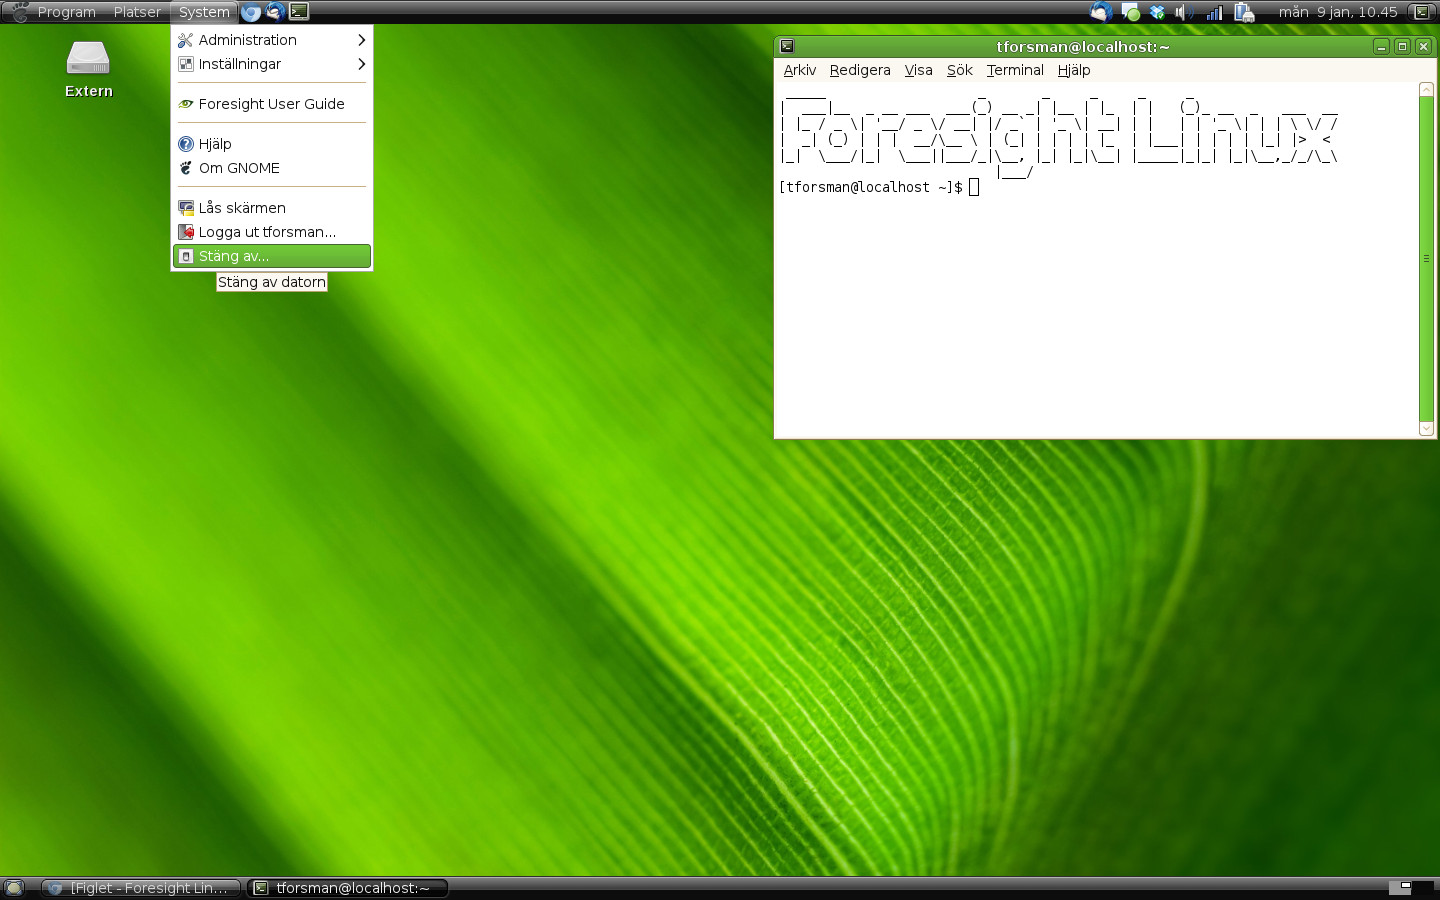Open the terminal launcher next to Thunderbird
Screen dimensions: 1440x900
coord(298,12)
